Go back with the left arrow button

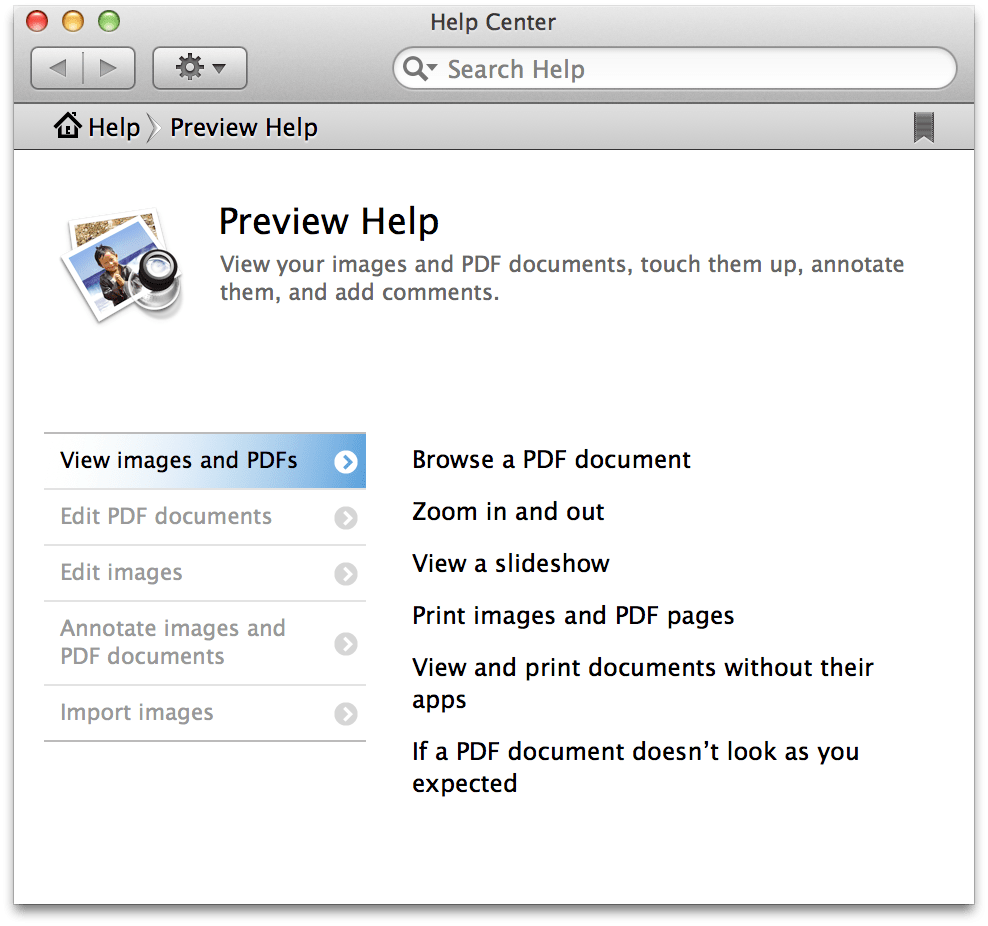(x=57, y=68)
